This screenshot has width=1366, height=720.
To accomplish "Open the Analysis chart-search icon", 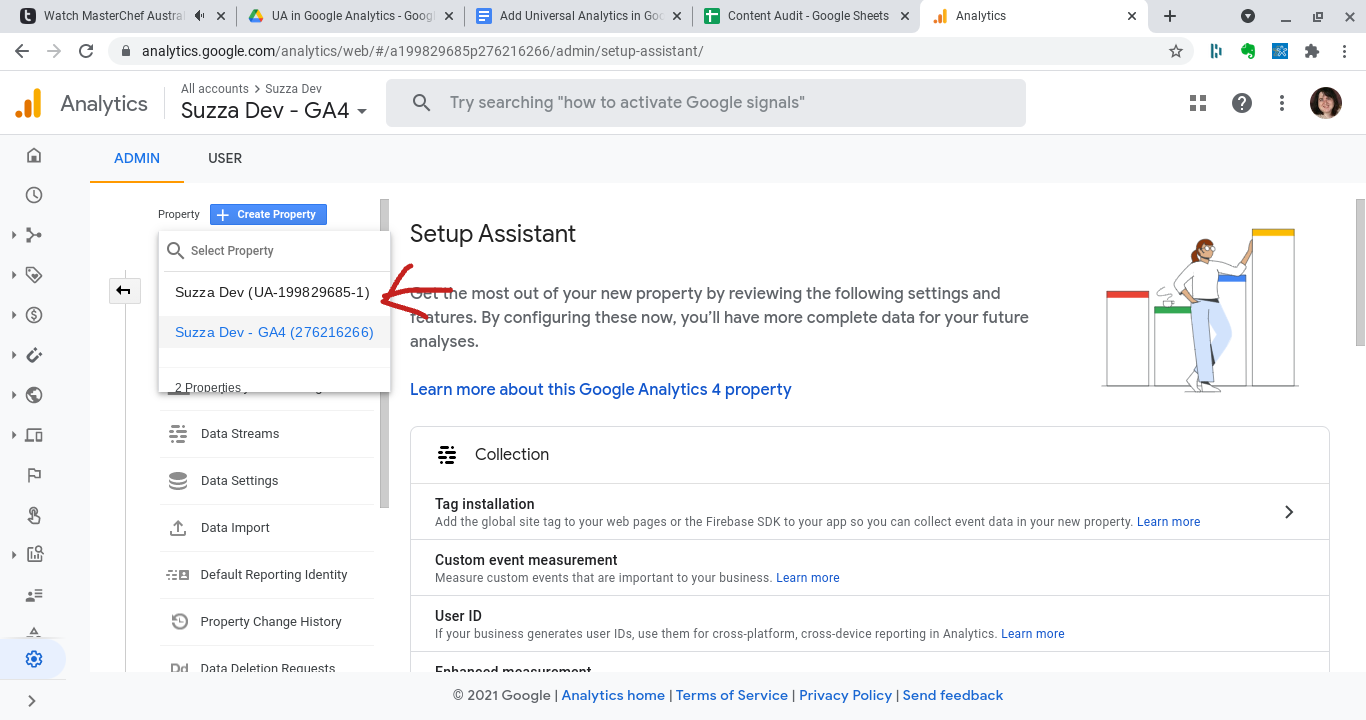I will pyautogui.click(x=34, y=555).
